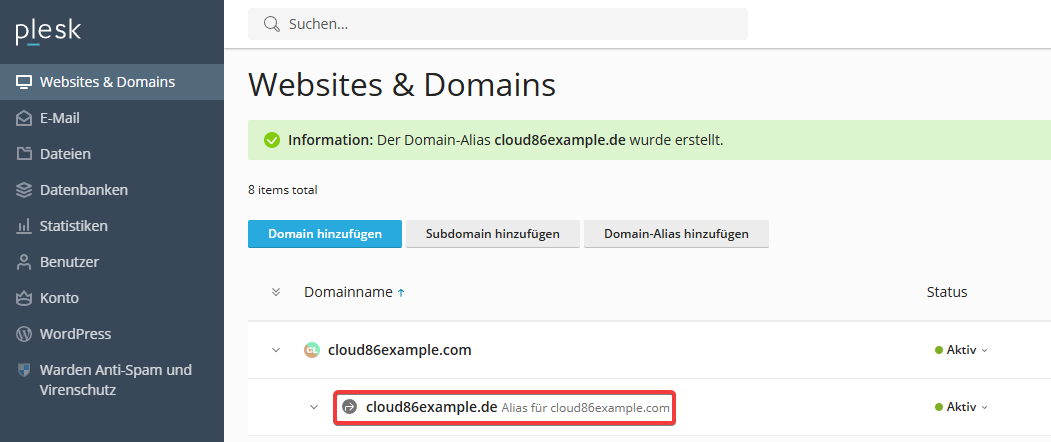Click the Konto crown icon

pyautogui.click(x=24, y=298)
